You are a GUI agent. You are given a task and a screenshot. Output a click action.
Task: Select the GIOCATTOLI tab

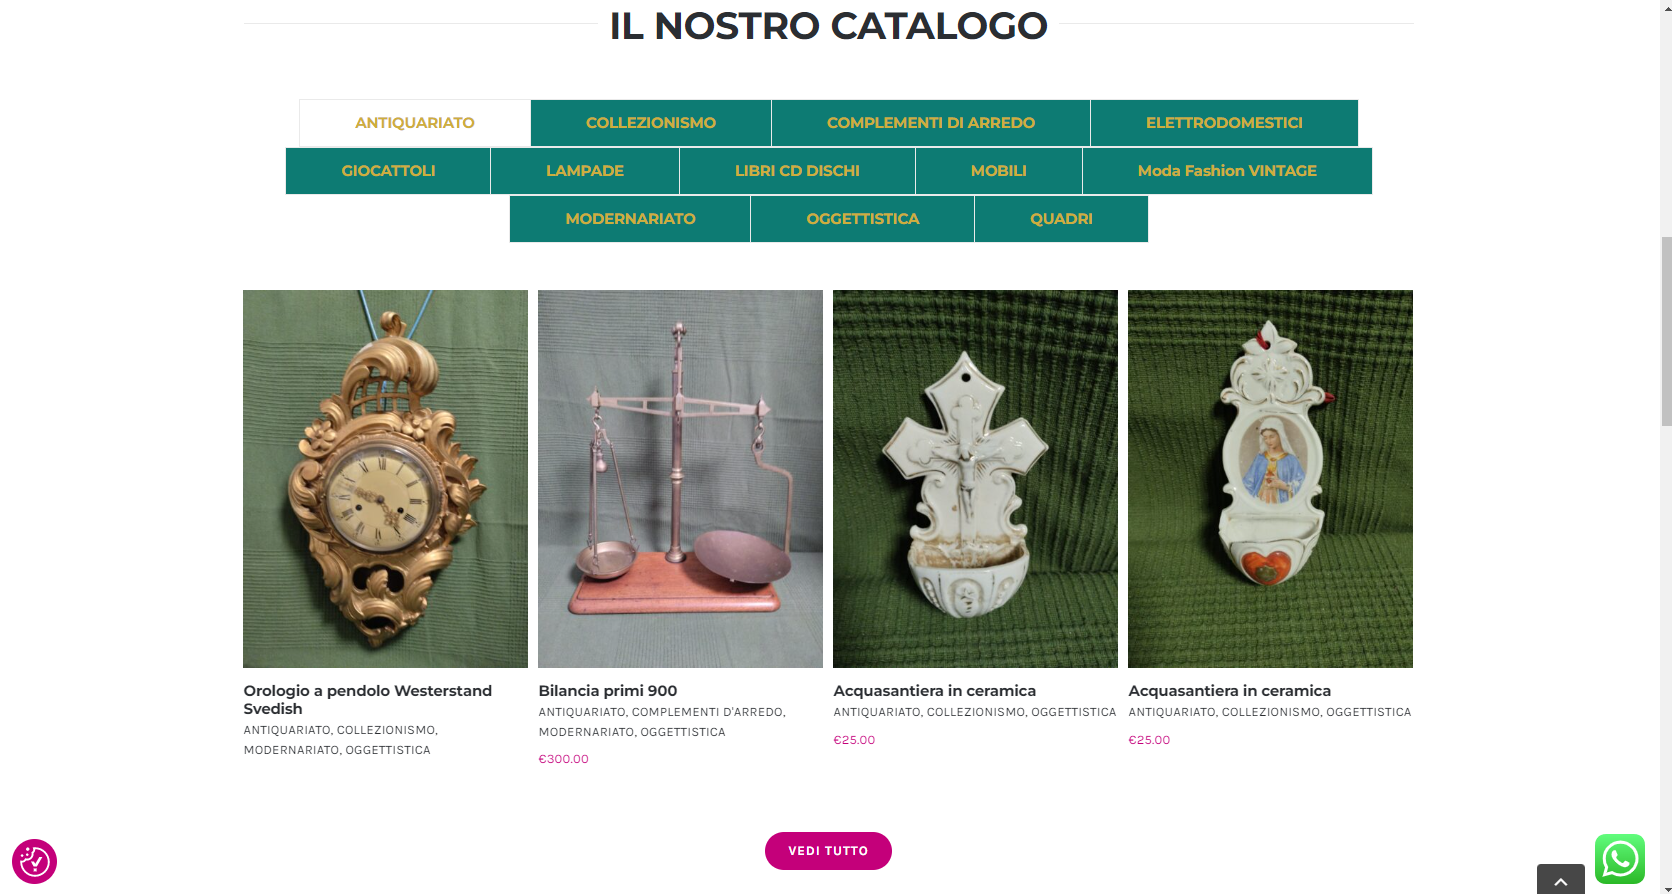pyautogui.click(x=388, y=171)
